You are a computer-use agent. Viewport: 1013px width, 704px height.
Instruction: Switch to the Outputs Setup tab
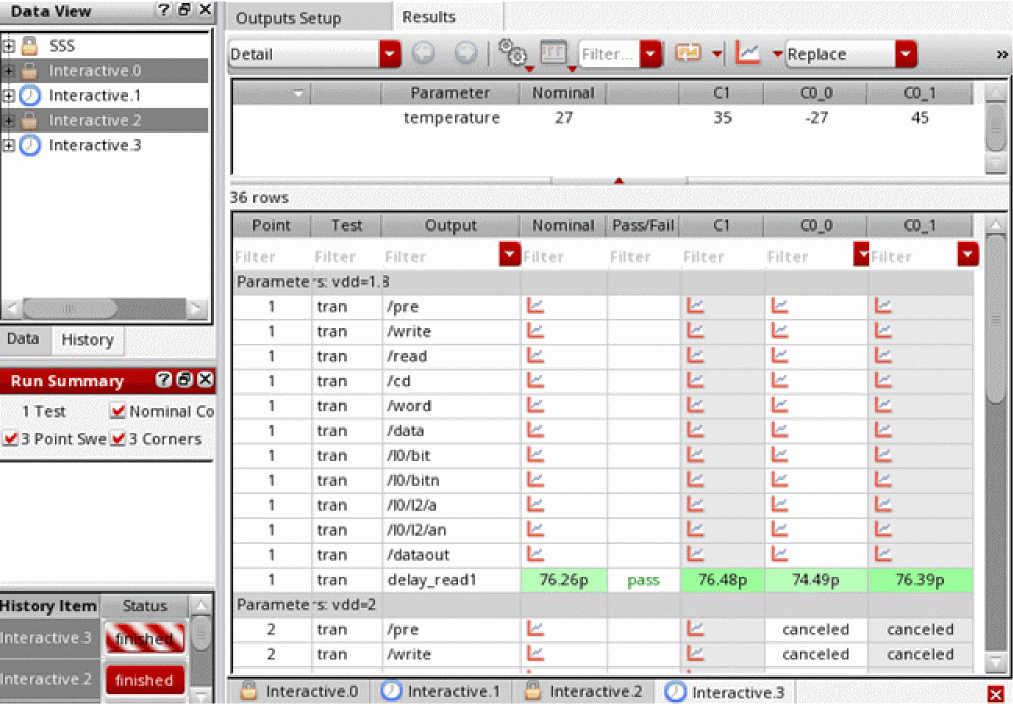click(x=288, y=18)
